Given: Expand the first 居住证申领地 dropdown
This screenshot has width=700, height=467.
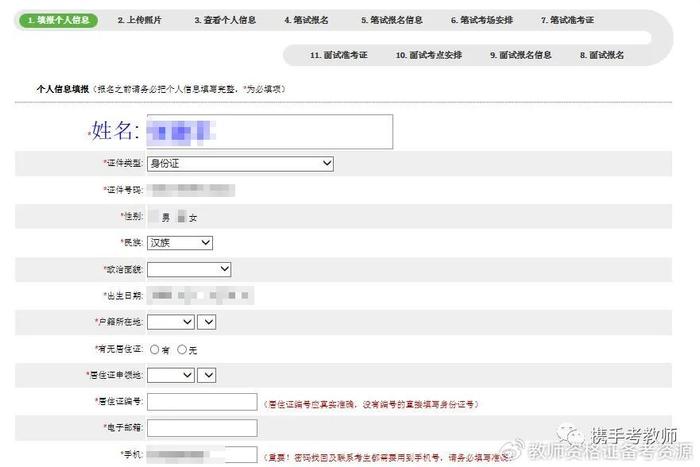Looking at the screenshot, I should 171,375.
